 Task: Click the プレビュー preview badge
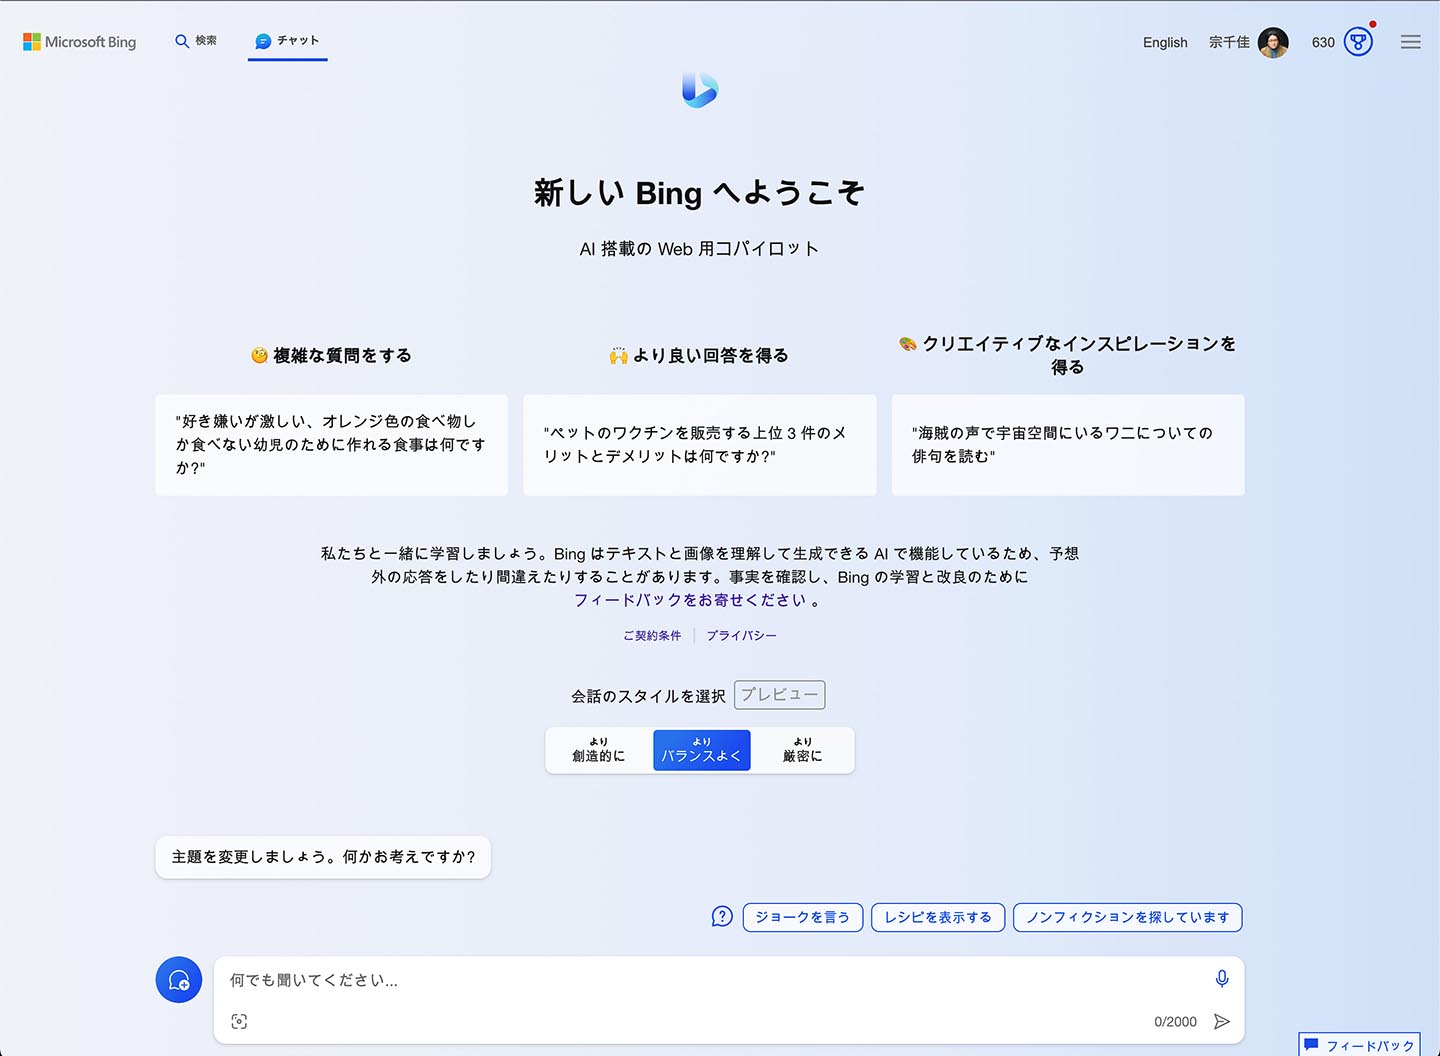[x=780, y=695]
